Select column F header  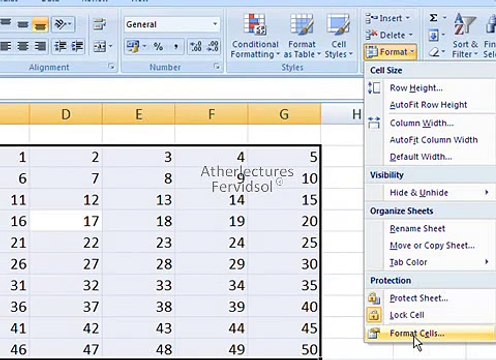(x=211, y=114)
